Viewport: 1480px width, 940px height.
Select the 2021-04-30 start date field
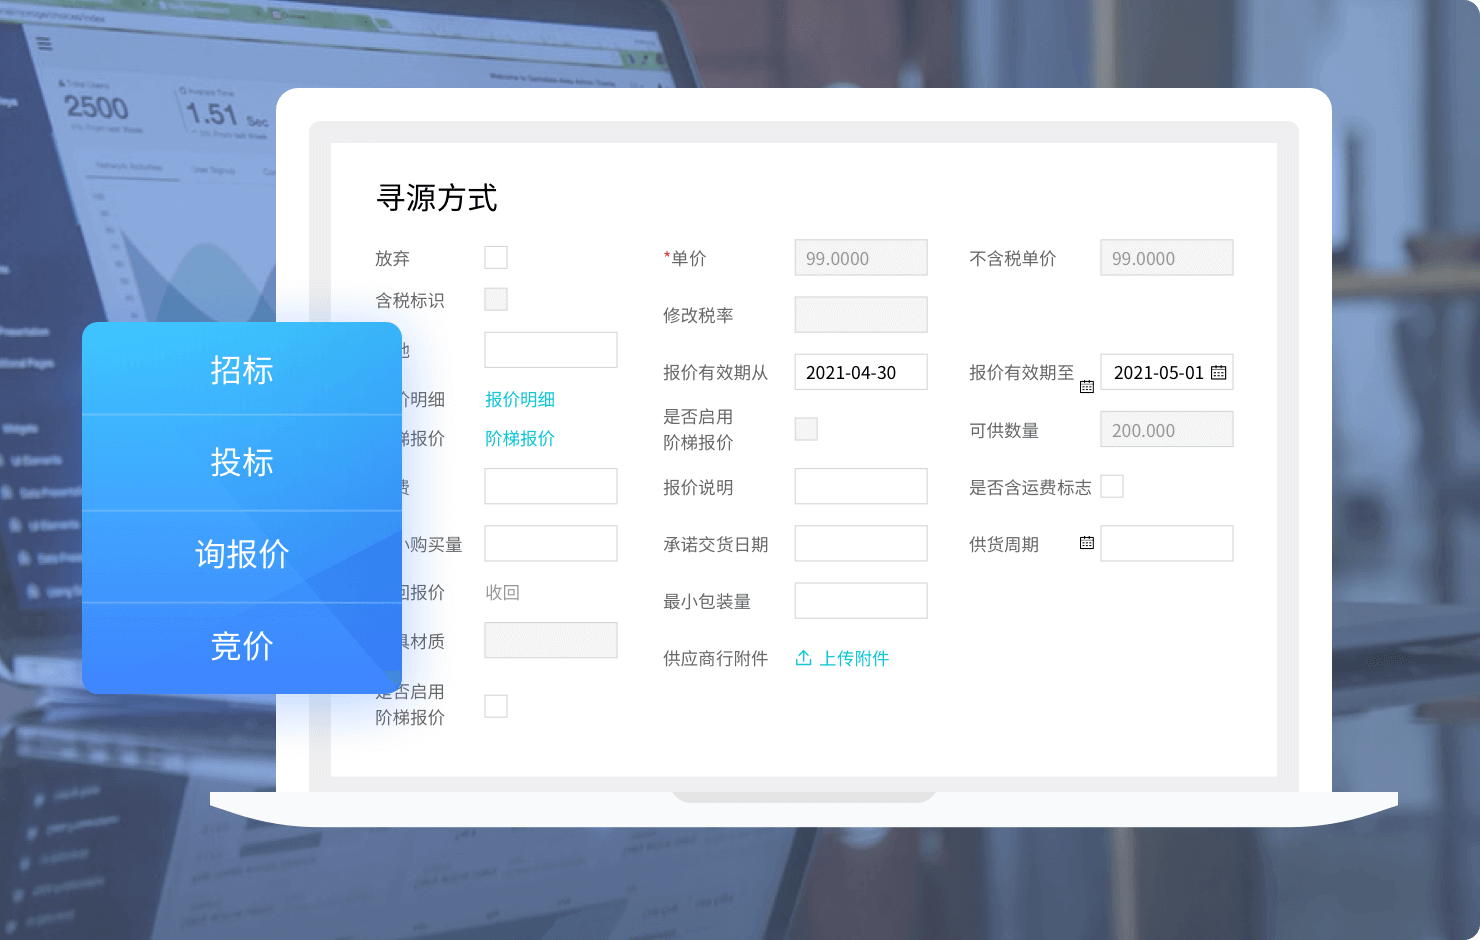(860, 372)
